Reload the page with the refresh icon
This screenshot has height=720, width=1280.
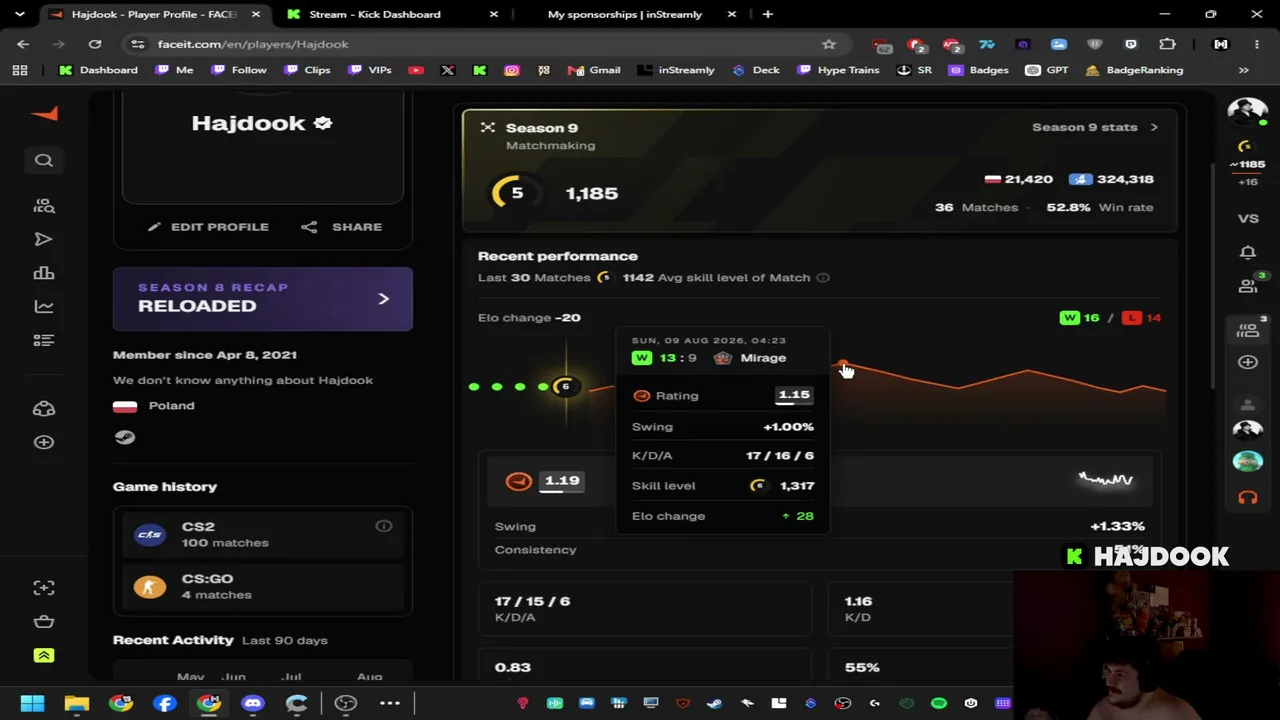(x=95, y=44)
